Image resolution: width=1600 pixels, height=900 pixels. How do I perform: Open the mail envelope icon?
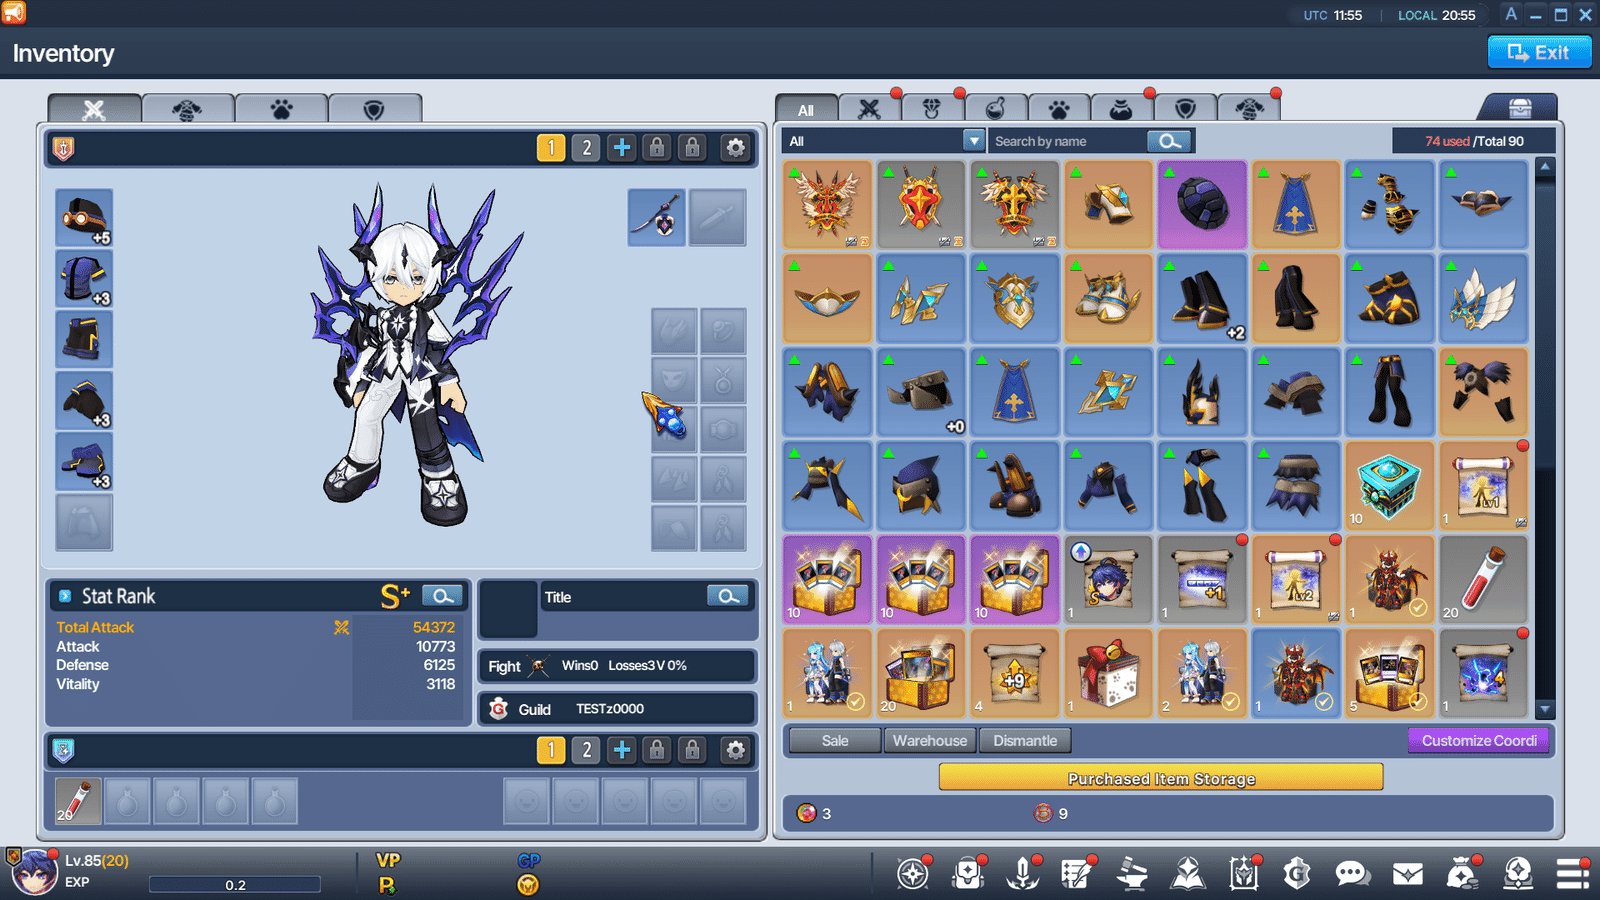click(1408, 875)
